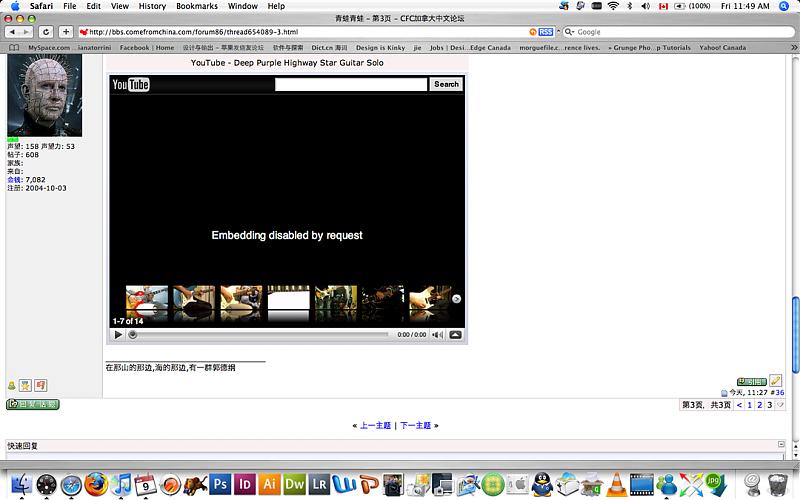The width and height of the screenshot is (800, 500).
Task: Open the Trash in the dock
Action: coord(778,484)
